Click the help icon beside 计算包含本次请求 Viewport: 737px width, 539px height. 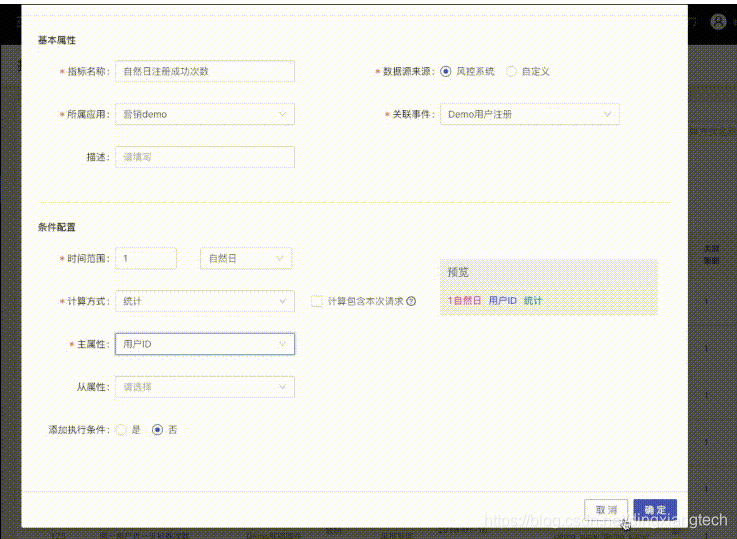tap(411, 301)
